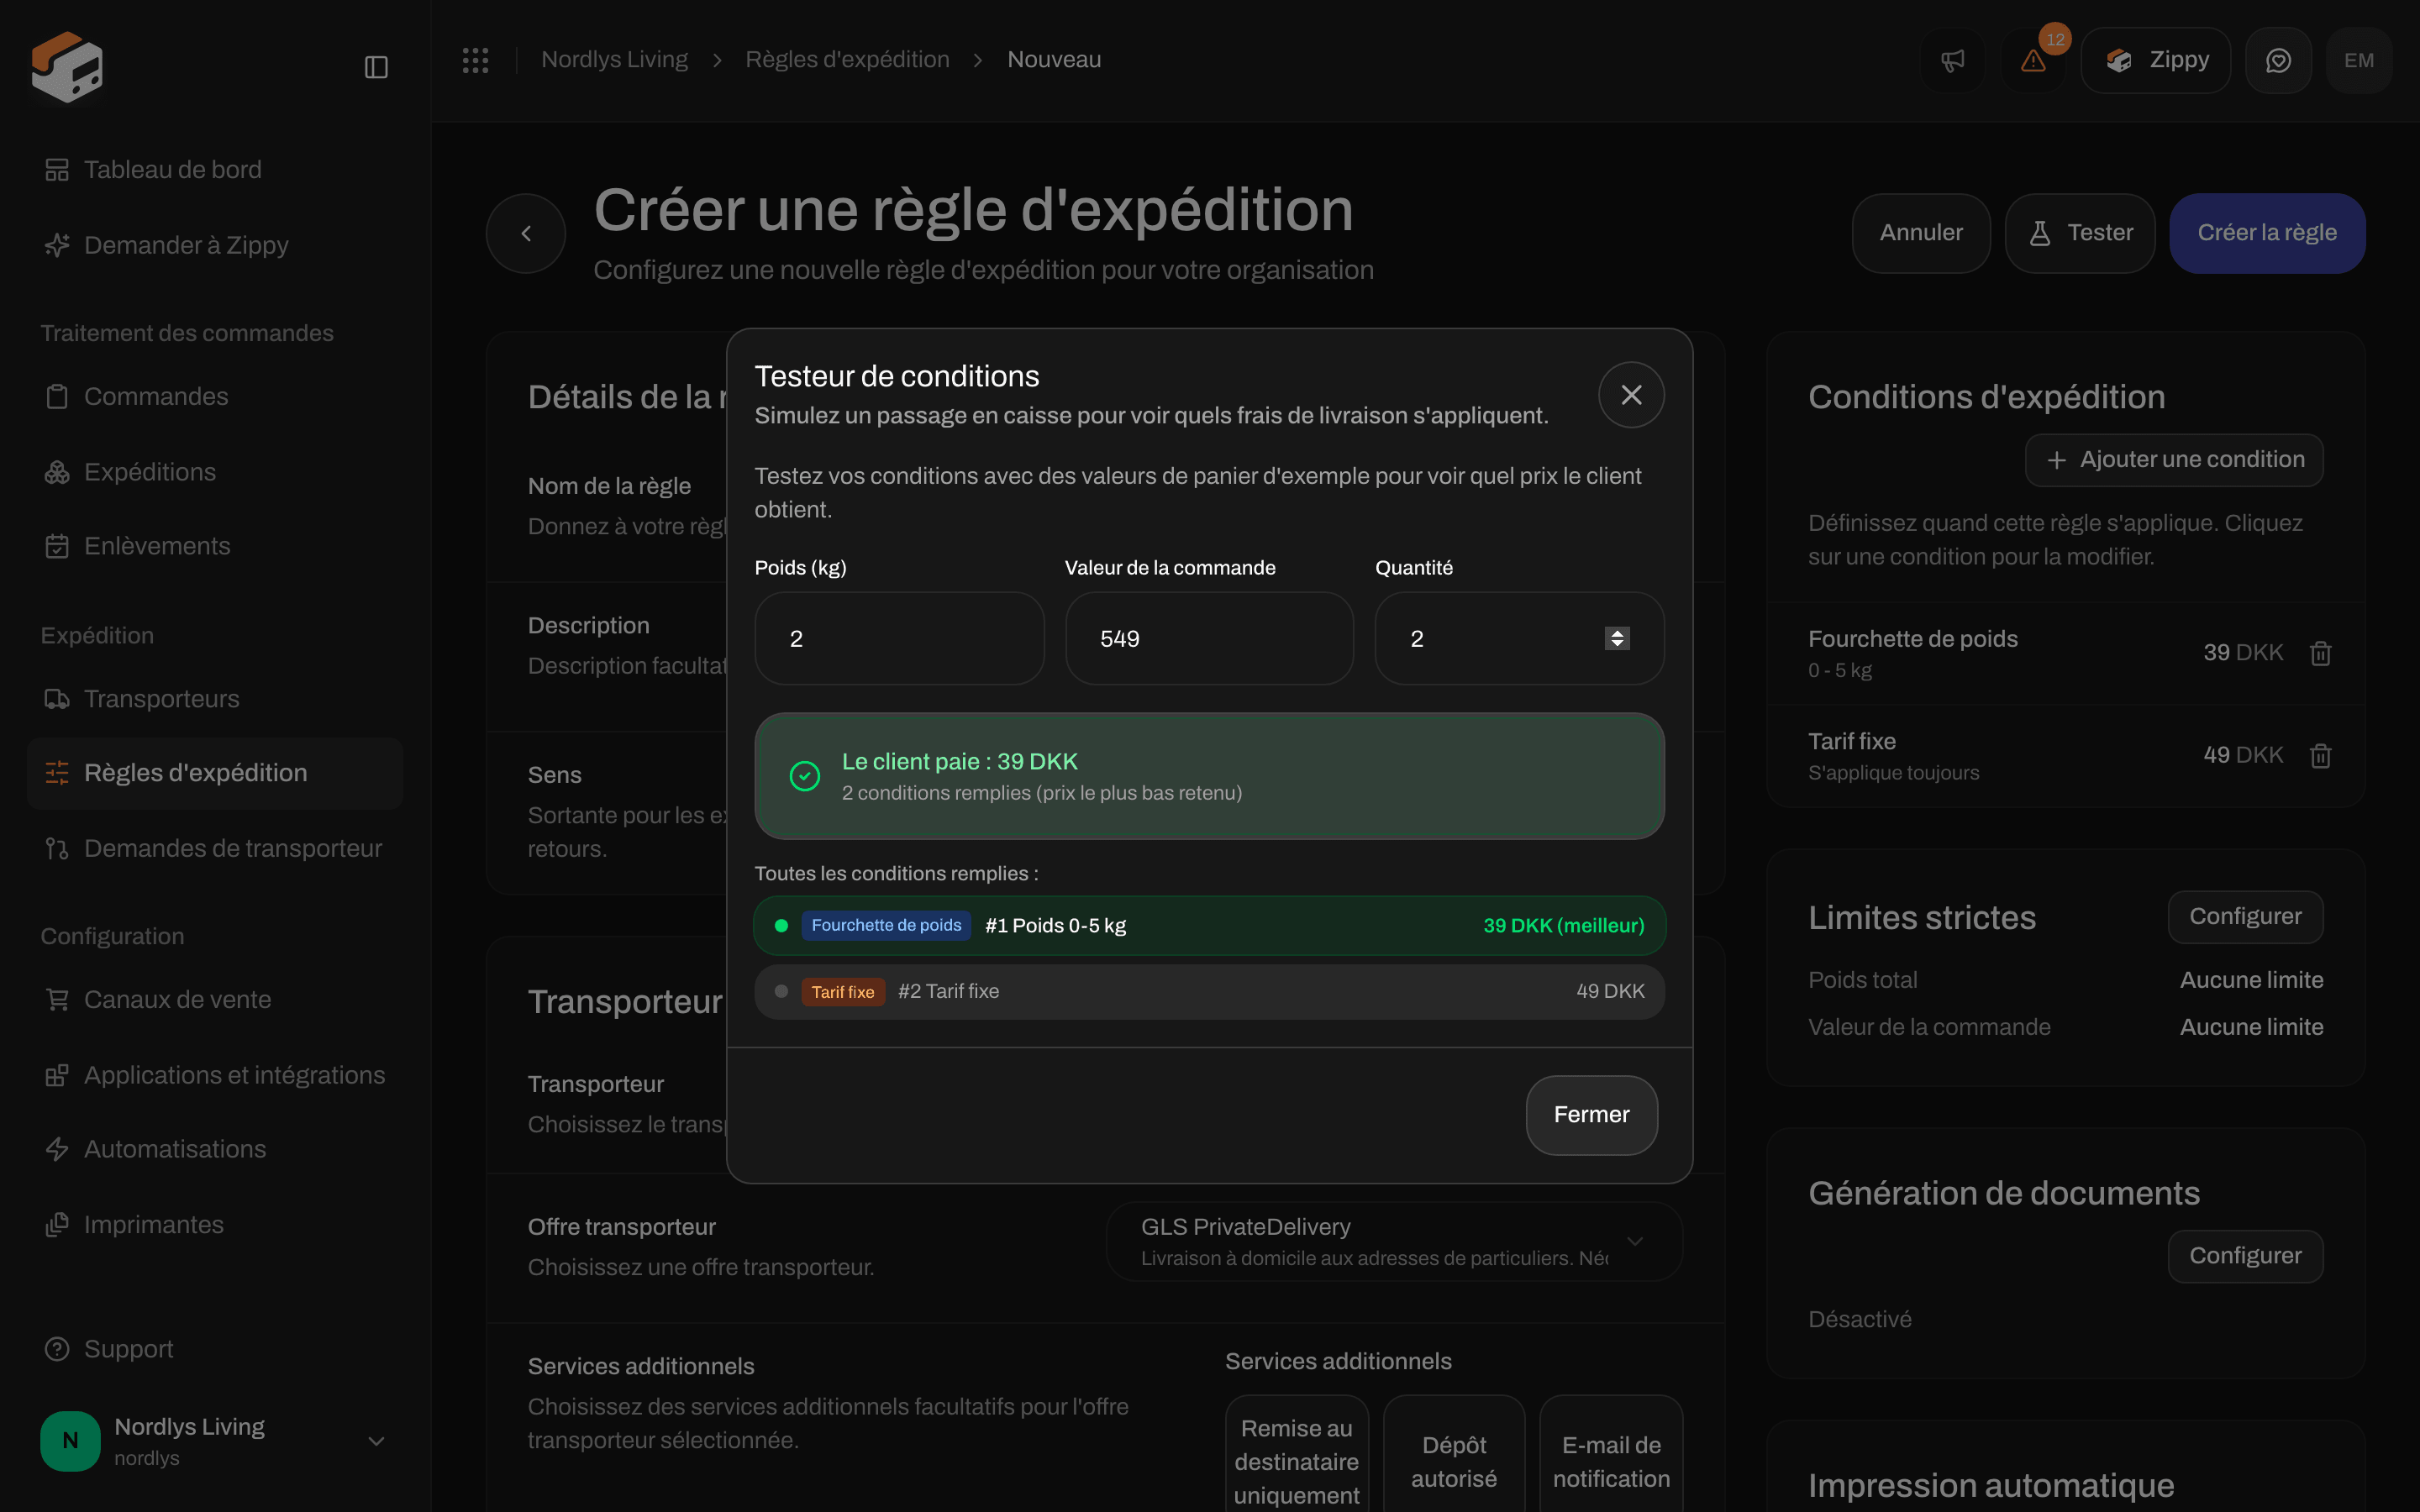The height and width of the screenshot is (1512, 2420).
Task: Click Configurer in Limites strictes
Action: pyautogui.click(x=2245, y=917)
